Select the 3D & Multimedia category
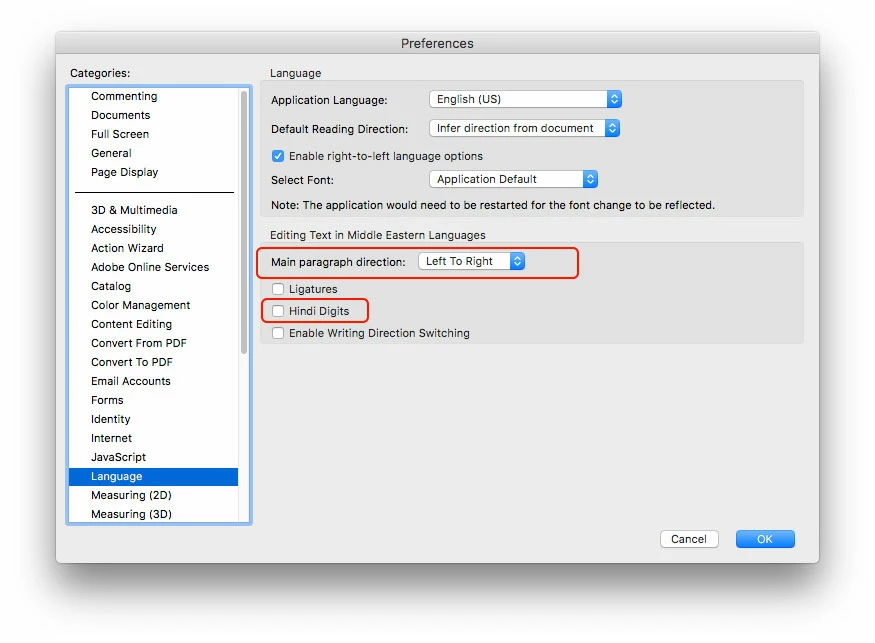This screenshot has height=643, width=875. point(153,210)
